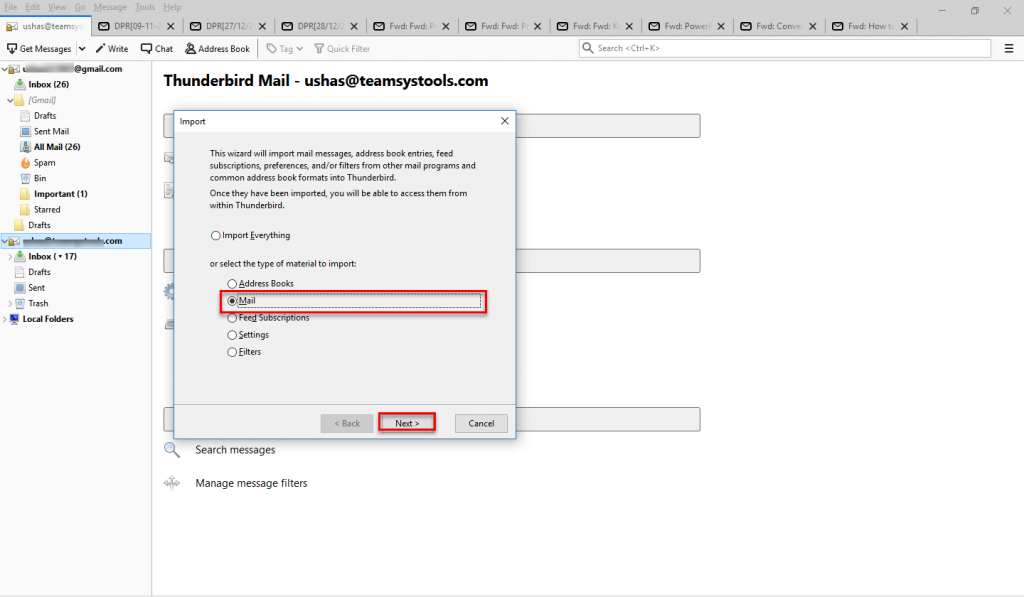This screenshot has width=1024, height=597.
Task: Collapse the [Gmail] folder group
Action: tap(10, 100)
